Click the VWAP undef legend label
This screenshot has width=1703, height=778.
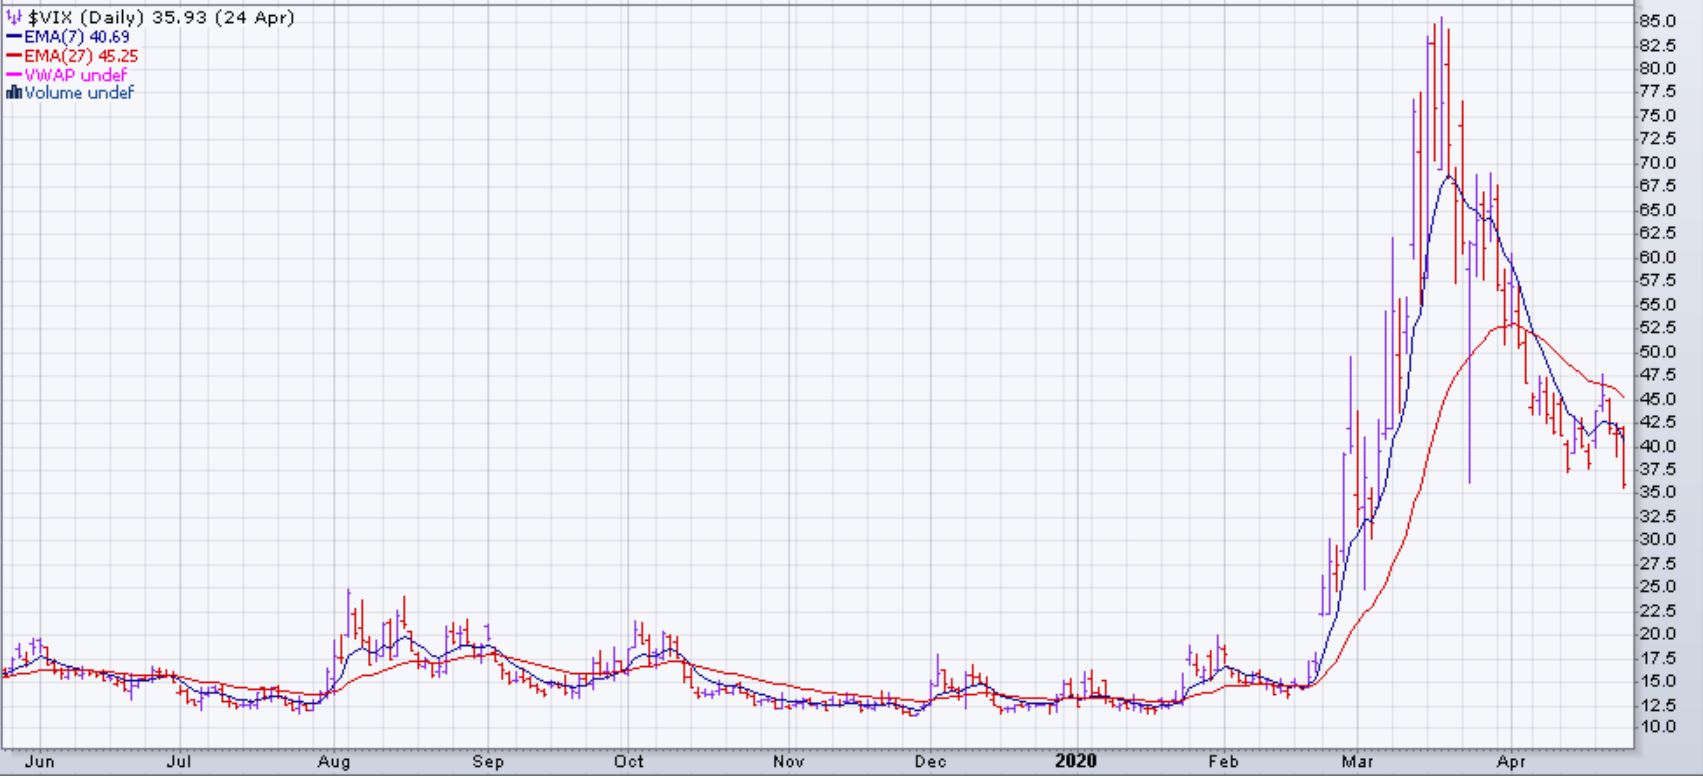[76, 75]
